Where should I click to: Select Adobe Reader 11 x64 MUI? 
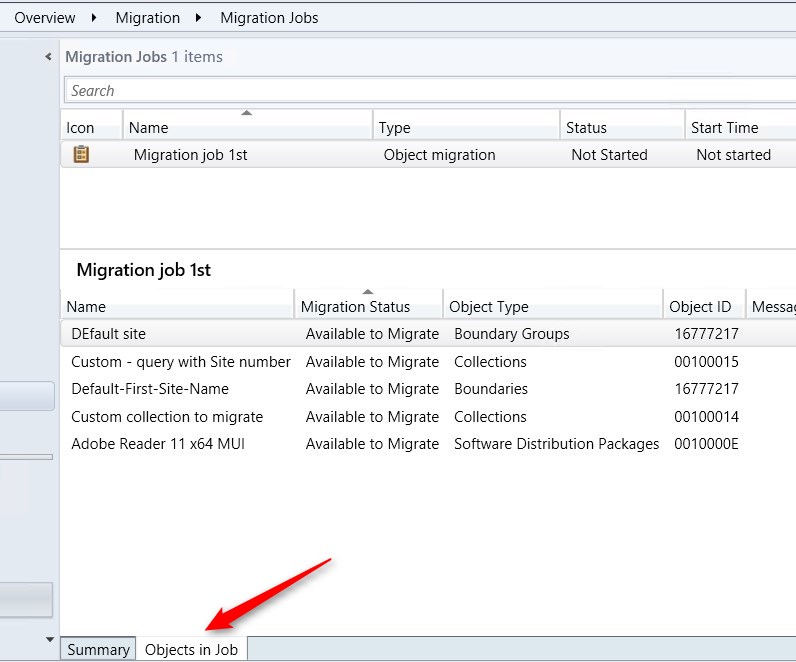(158, 444)
